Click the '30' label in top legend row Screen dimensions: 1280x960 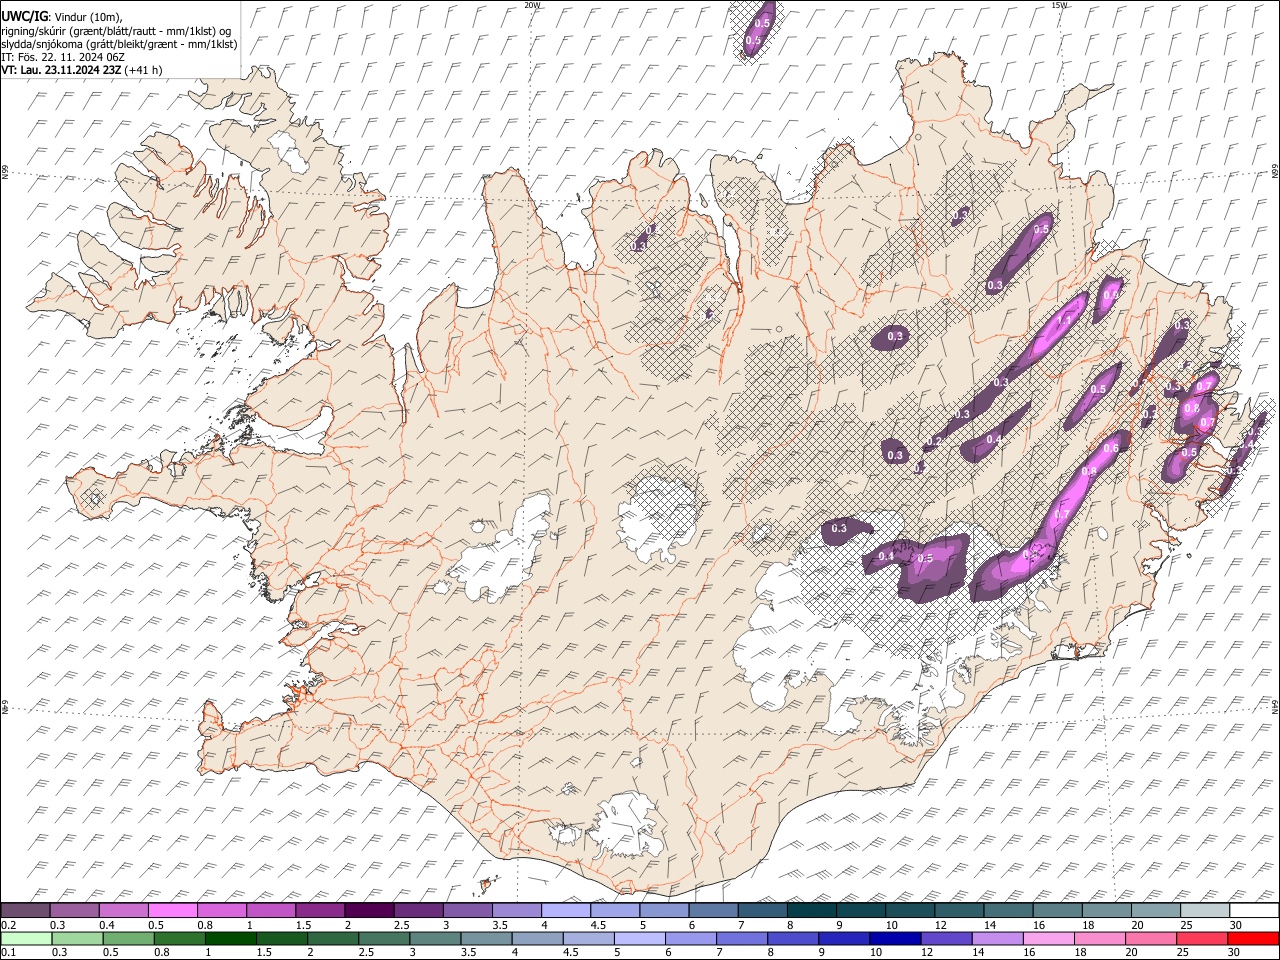point(1236,925)
